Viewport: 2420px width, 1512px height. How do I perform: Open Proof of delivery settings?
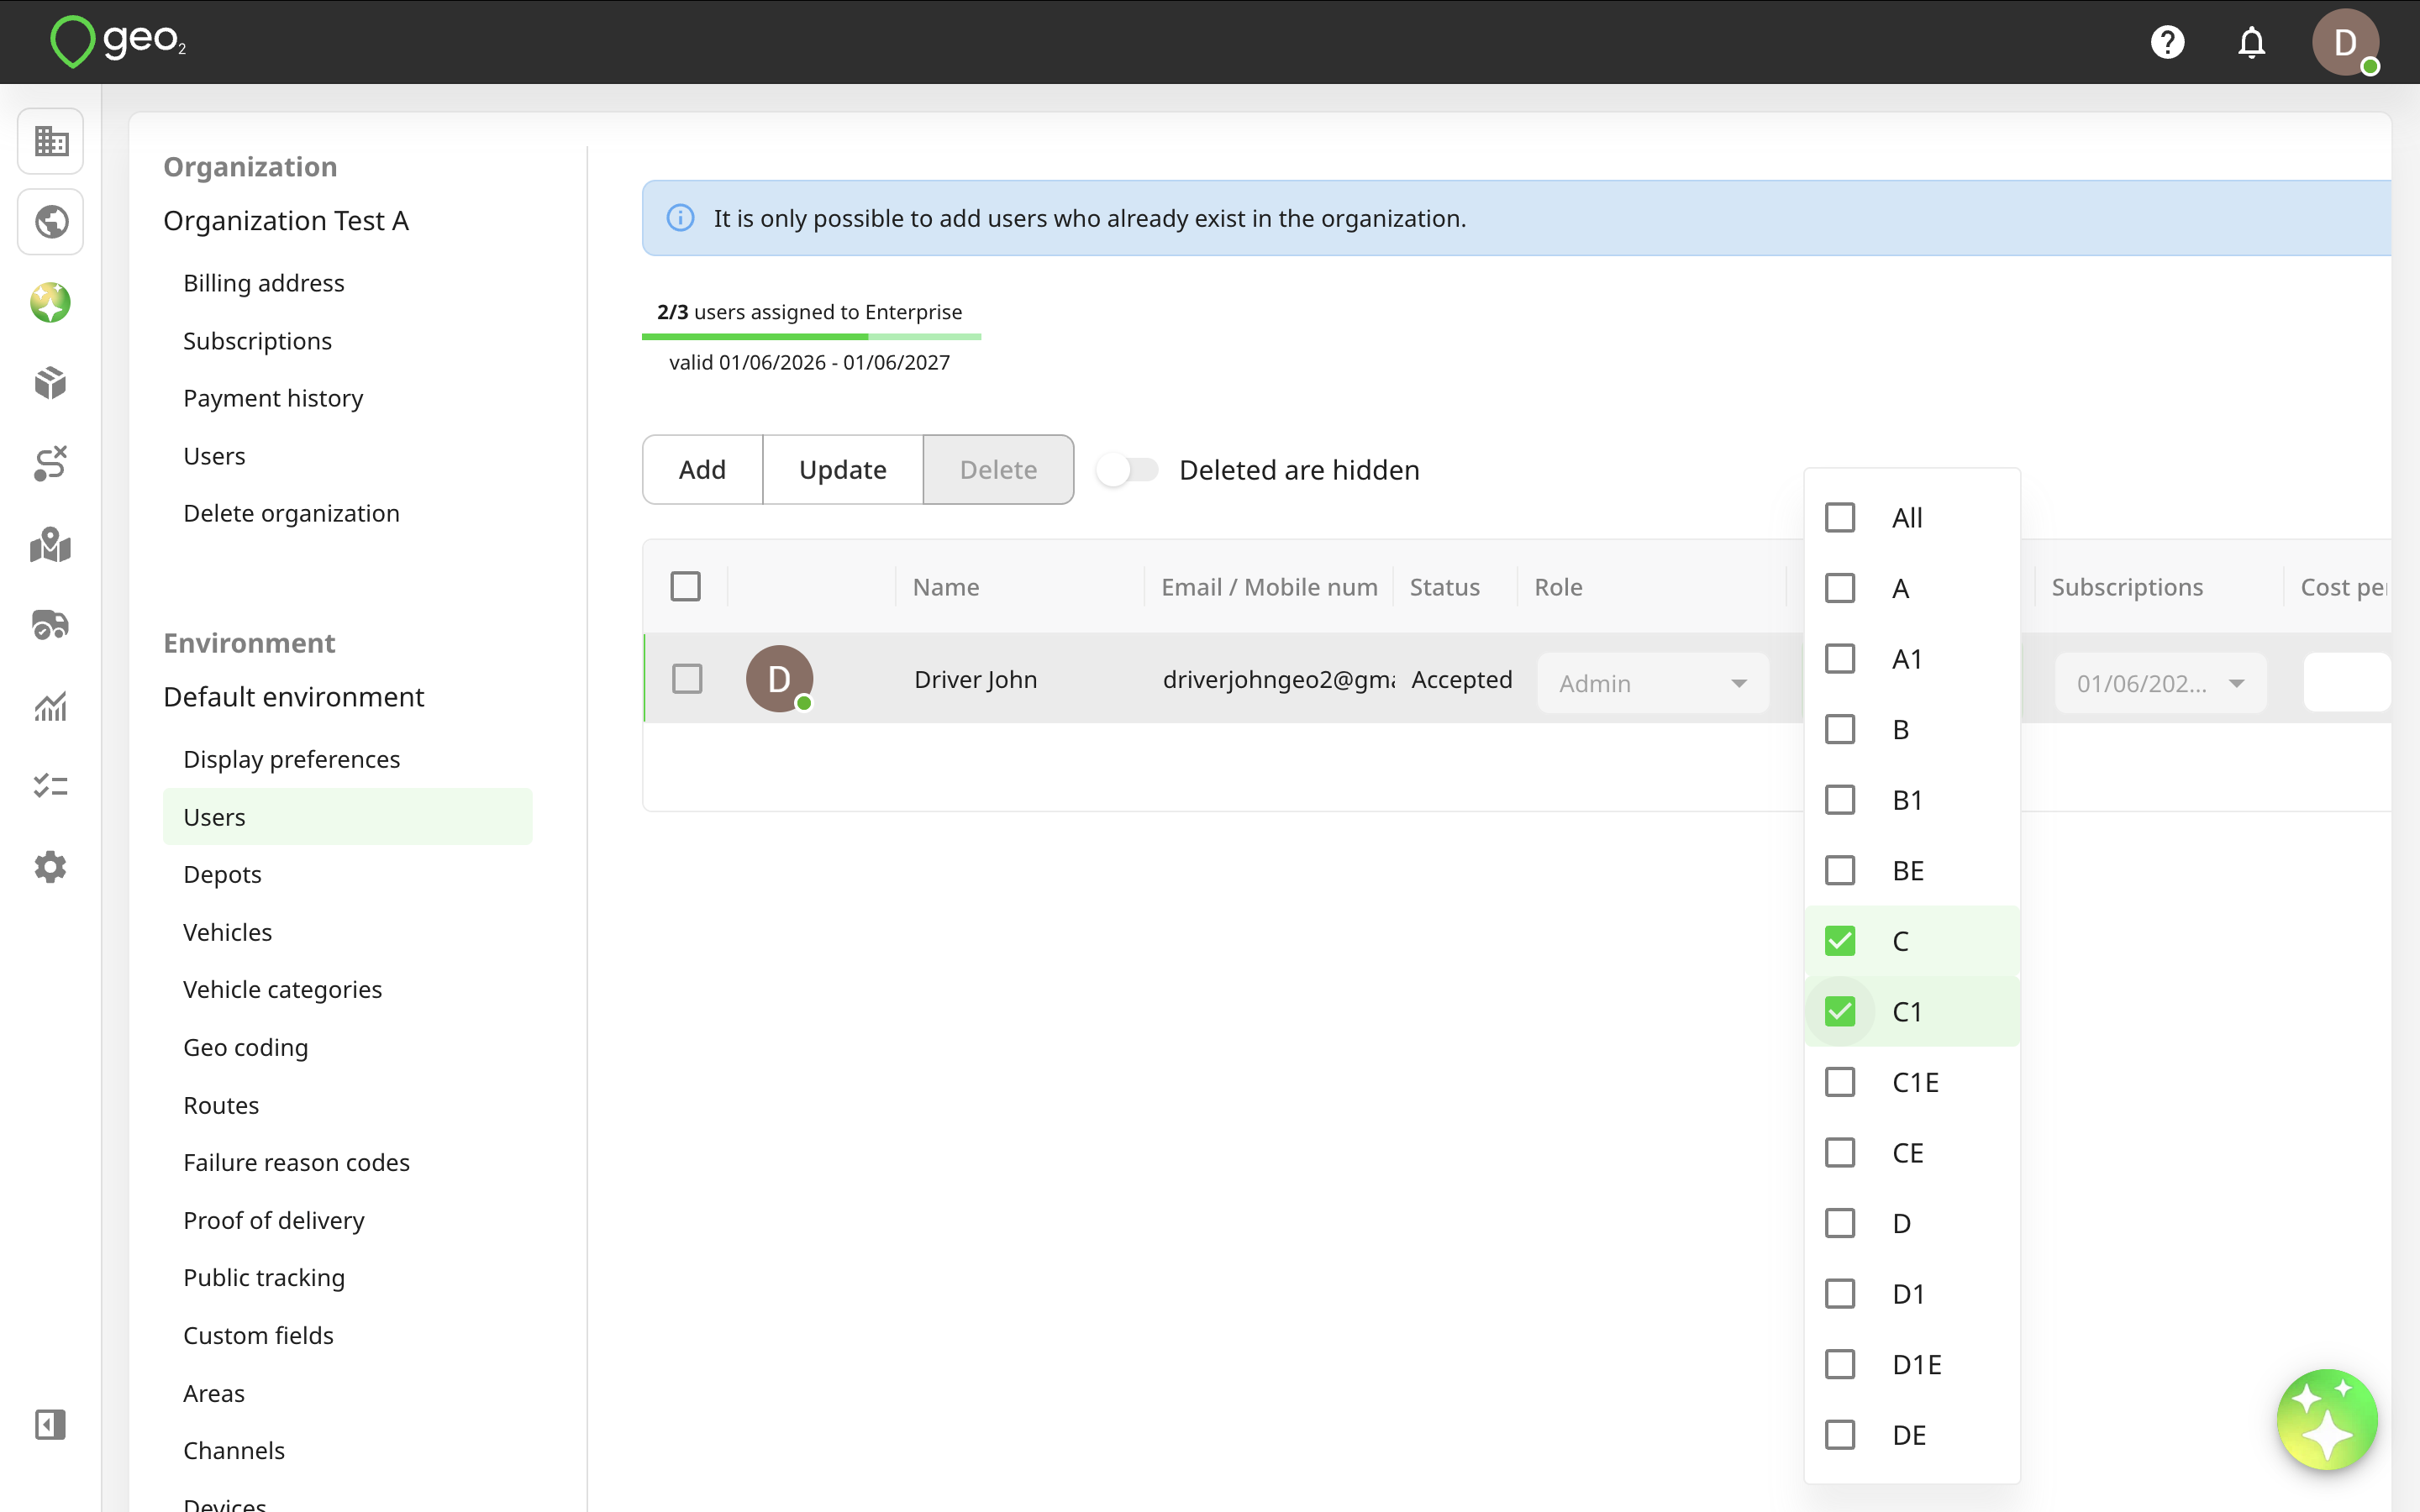click(x=274, y=1220)
